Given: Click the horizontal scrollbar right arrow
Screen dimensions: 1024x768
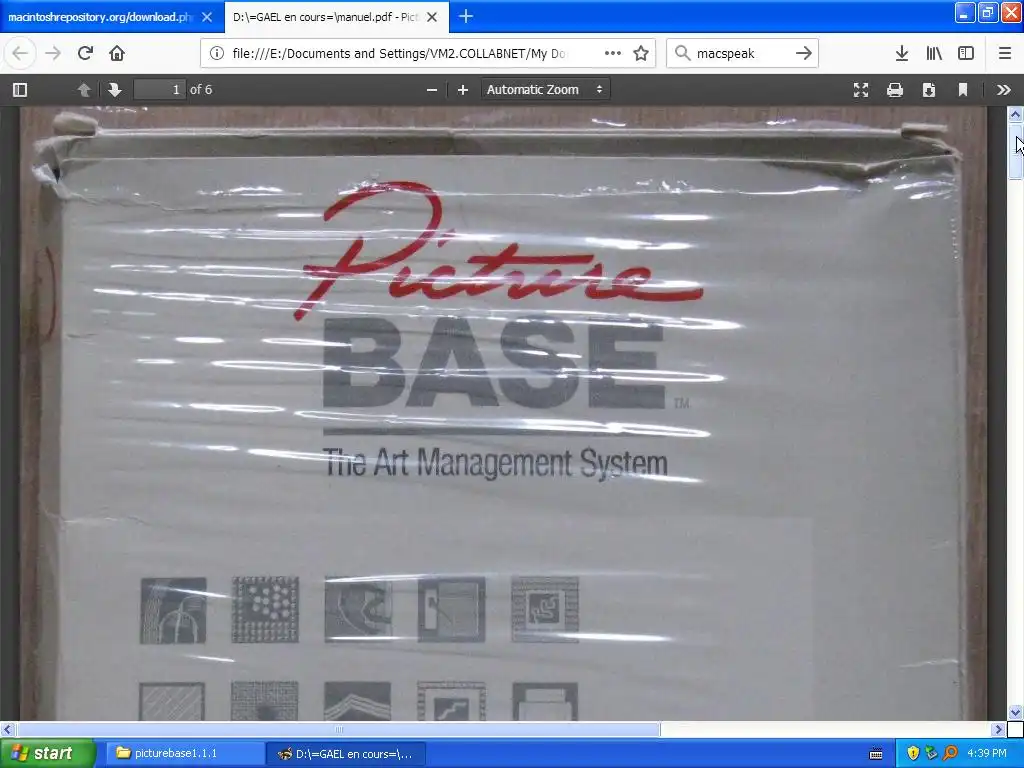Looking at the screenshot, I should [x=999, y=729].
